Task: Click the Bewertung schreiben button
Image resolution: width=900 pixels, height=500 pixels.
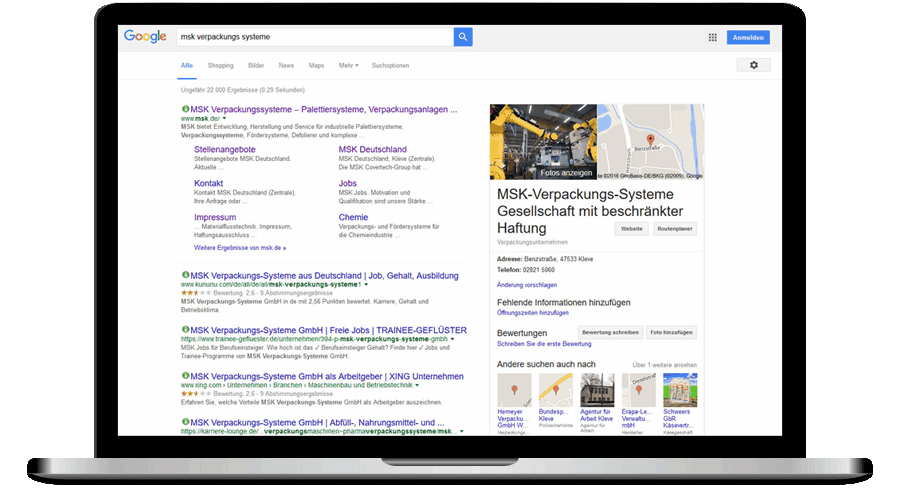Action: [610, 332]
